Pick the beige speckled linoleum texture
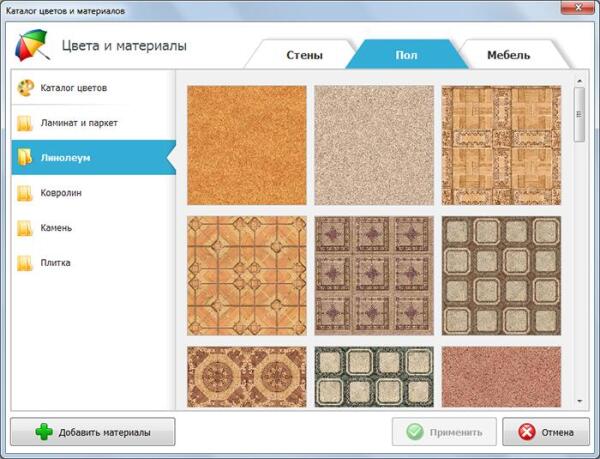Viewport: 600px width, 459px height. tap(374, 145)
